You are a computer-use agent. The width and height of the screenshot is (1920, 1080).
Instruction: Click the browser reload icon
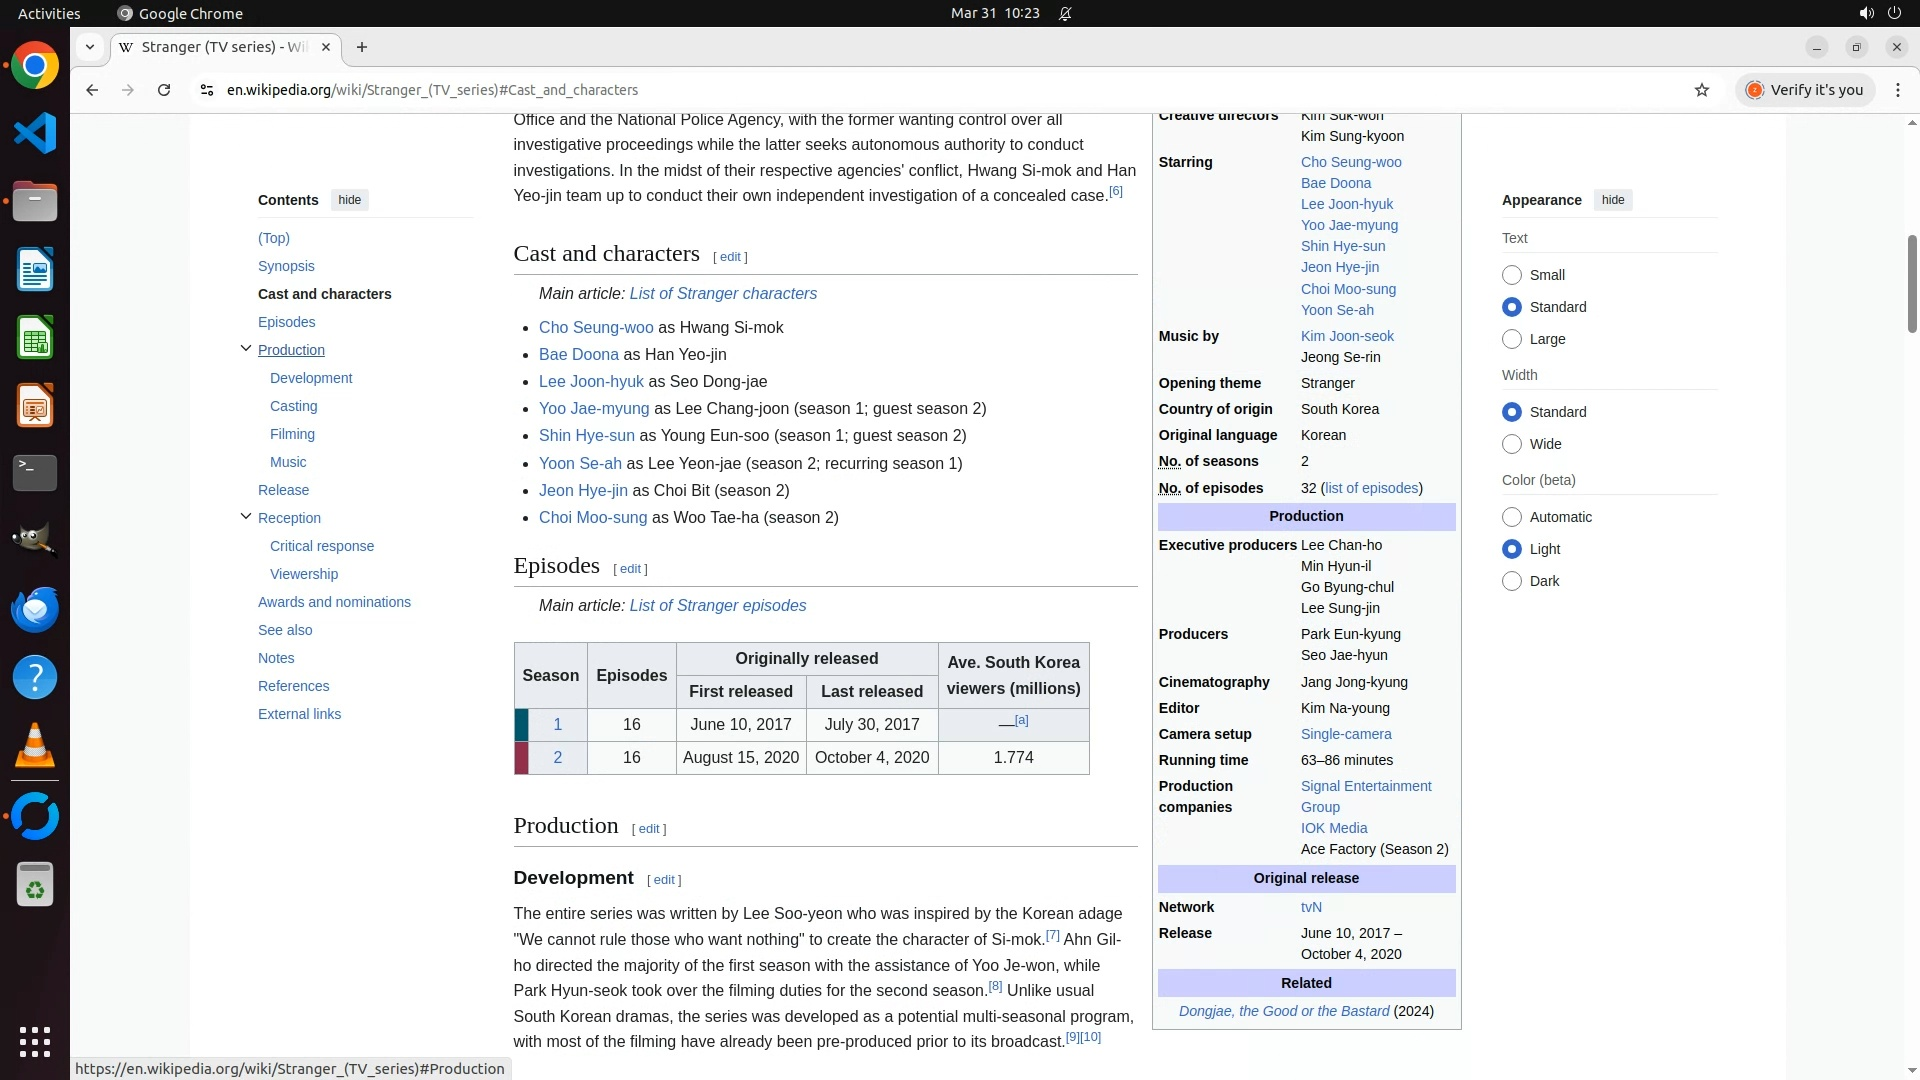[164, 90]
